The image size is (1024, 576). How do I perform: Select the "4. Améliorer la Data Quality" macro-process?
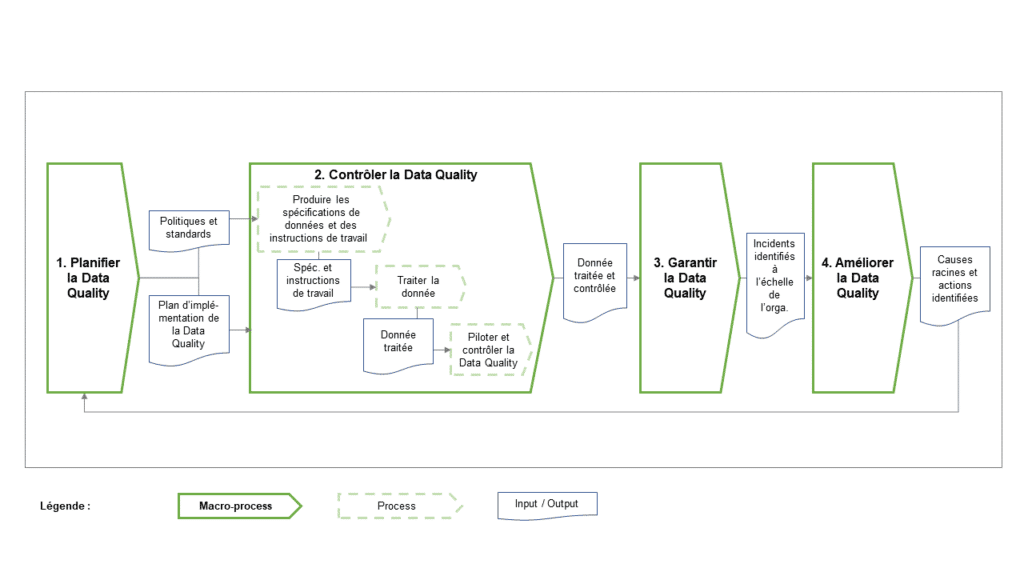tap(855, 277)
